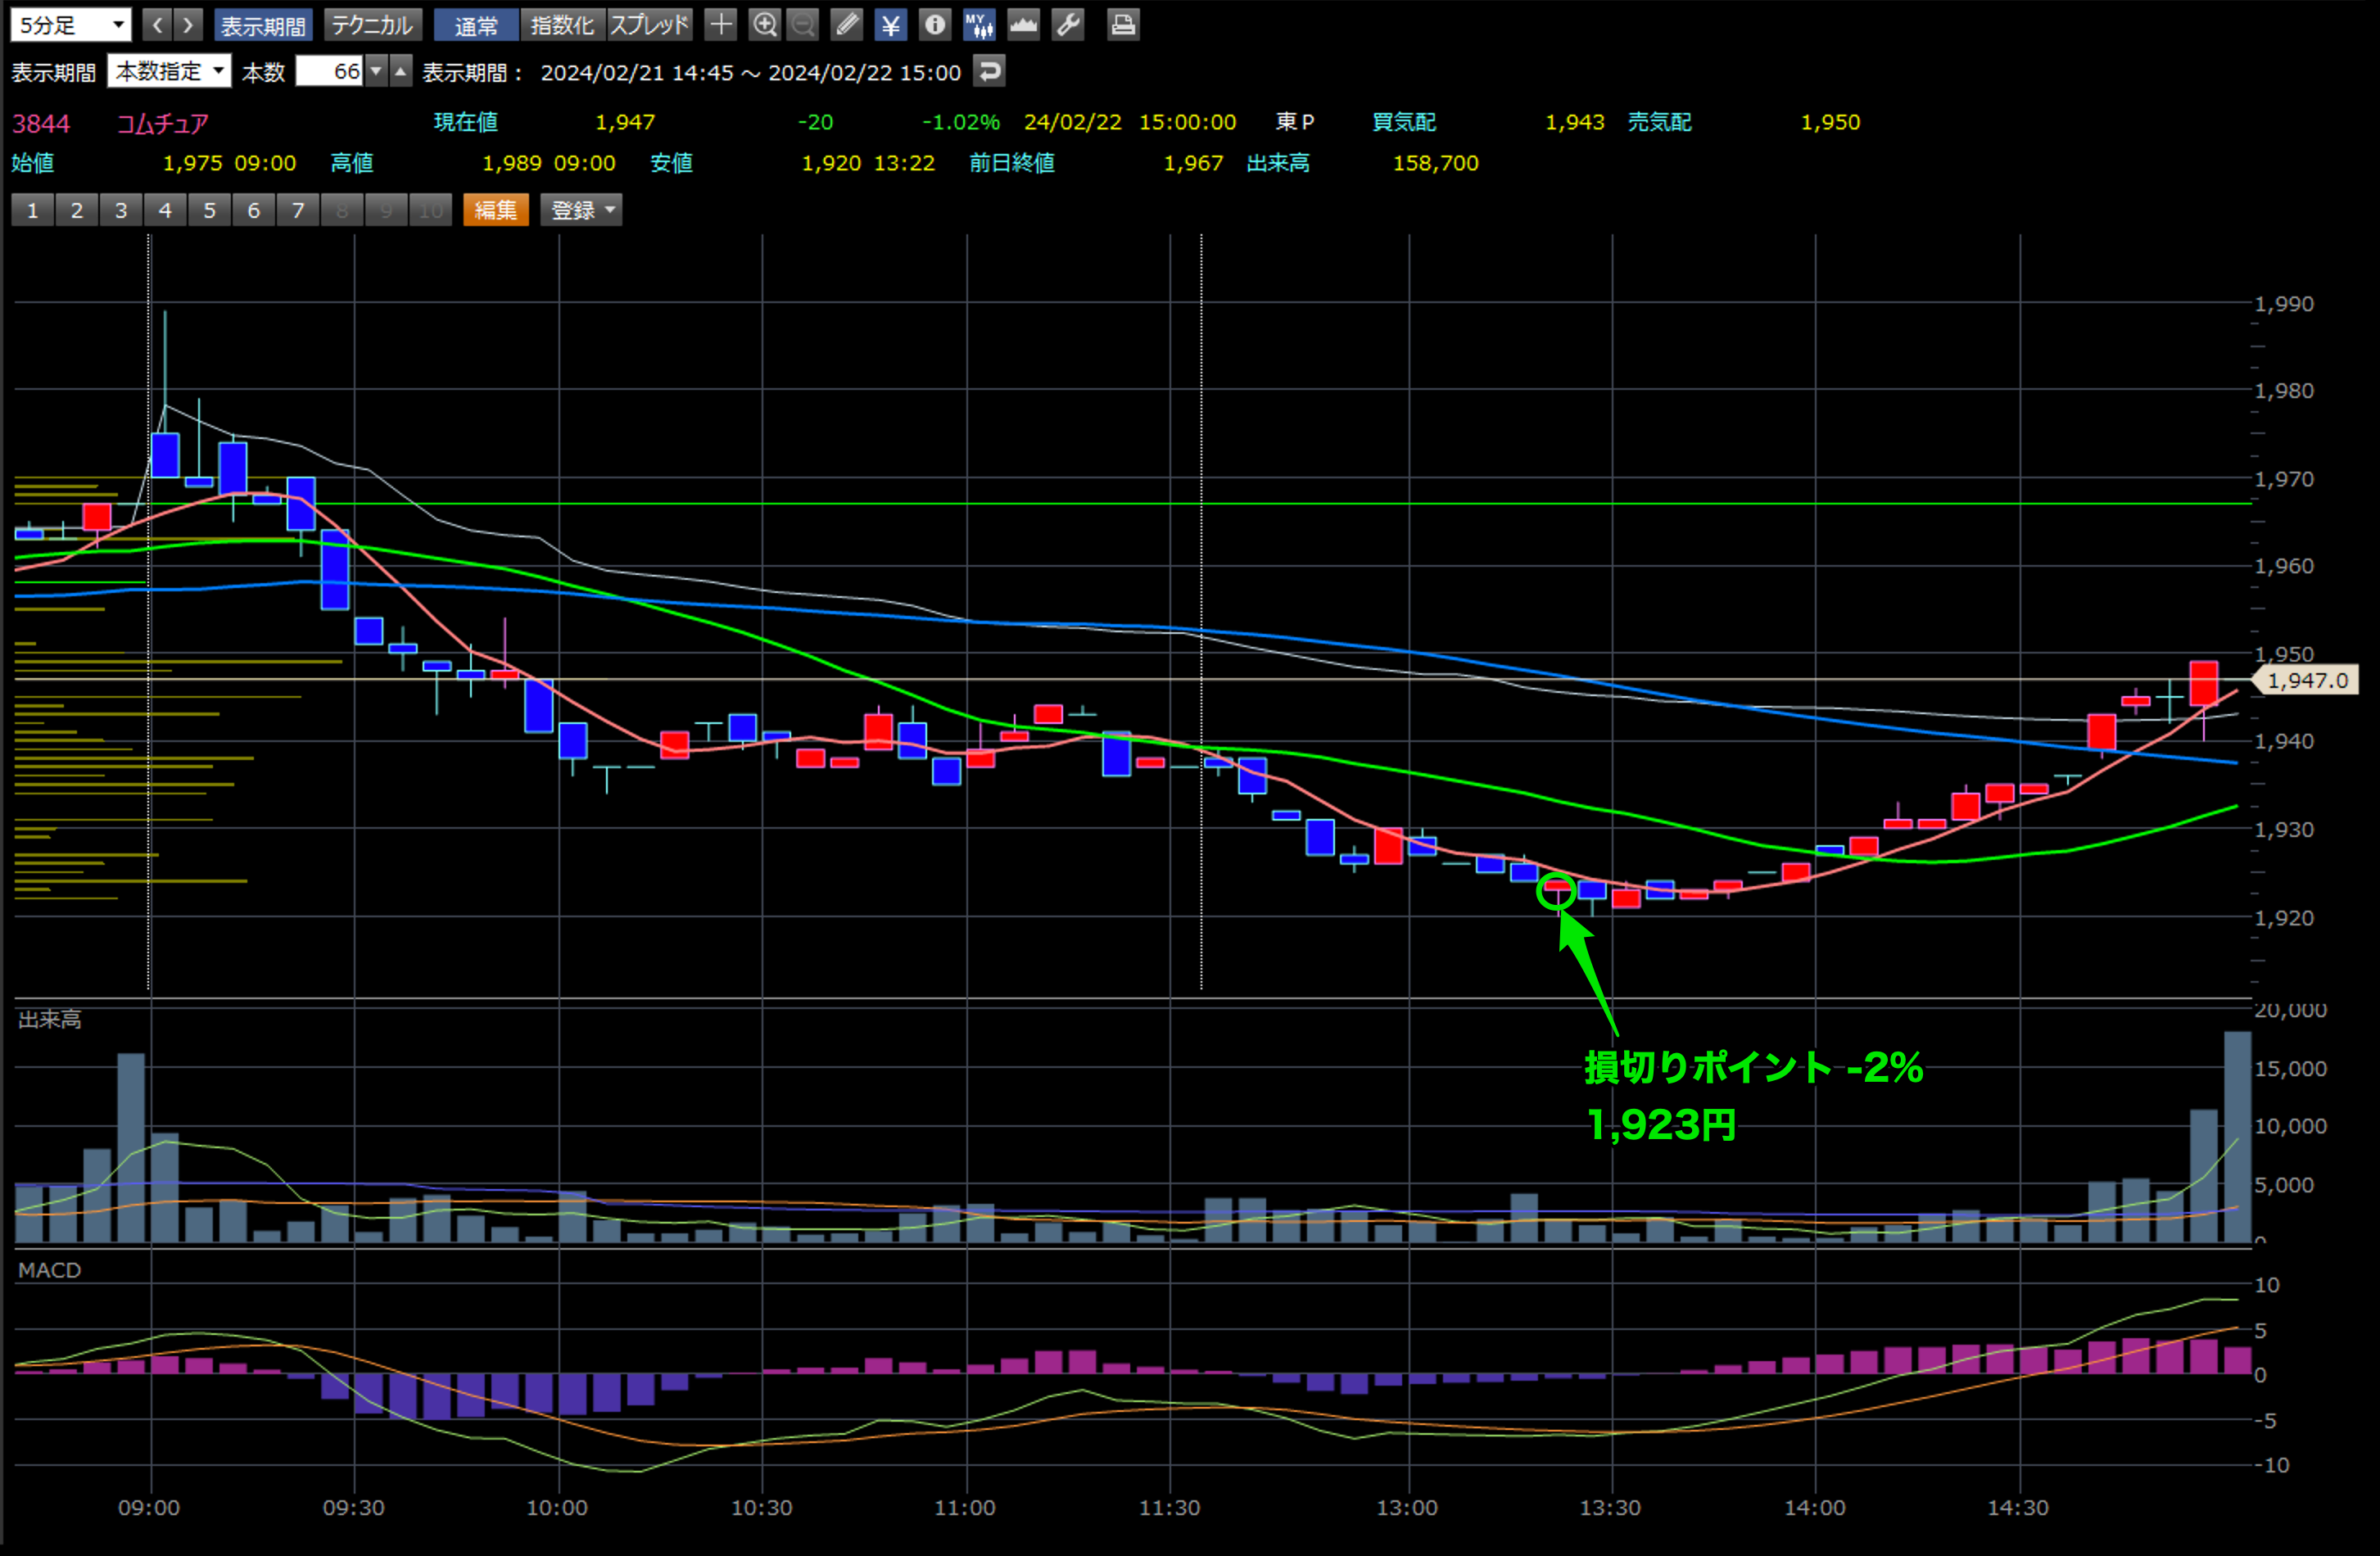Click the orange 編集 button
The height and width of the screenshot is (1556, 2380).
(496, 210)
